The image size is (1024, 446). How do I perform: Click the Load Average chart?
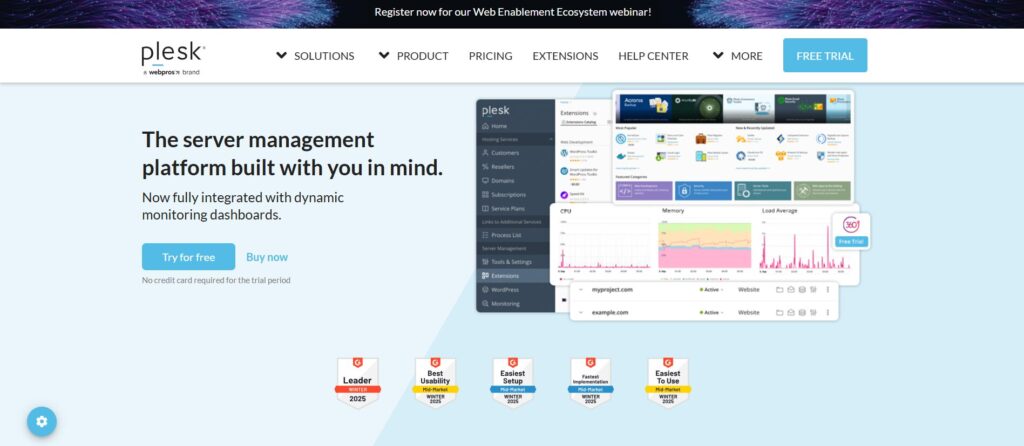click(x=806, y=243)
